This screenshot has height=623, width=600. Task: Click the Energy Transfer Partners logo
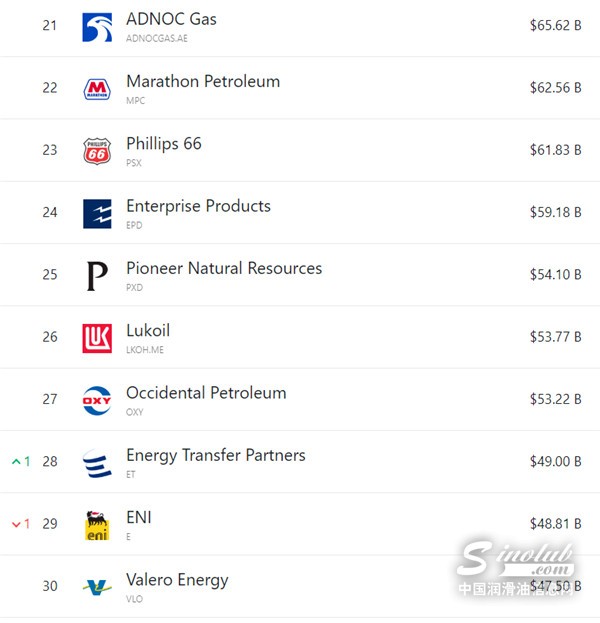(x=97, y=463)
